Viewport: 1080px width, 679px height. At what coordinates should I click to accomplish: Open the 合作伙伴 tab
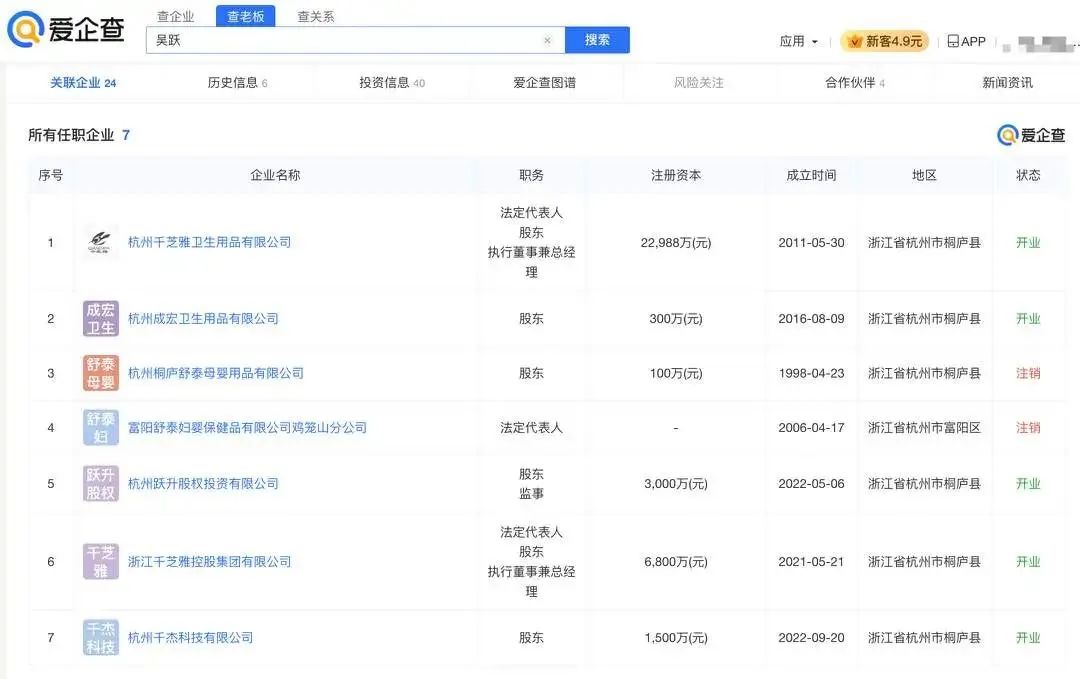click(x=854, y=83)
